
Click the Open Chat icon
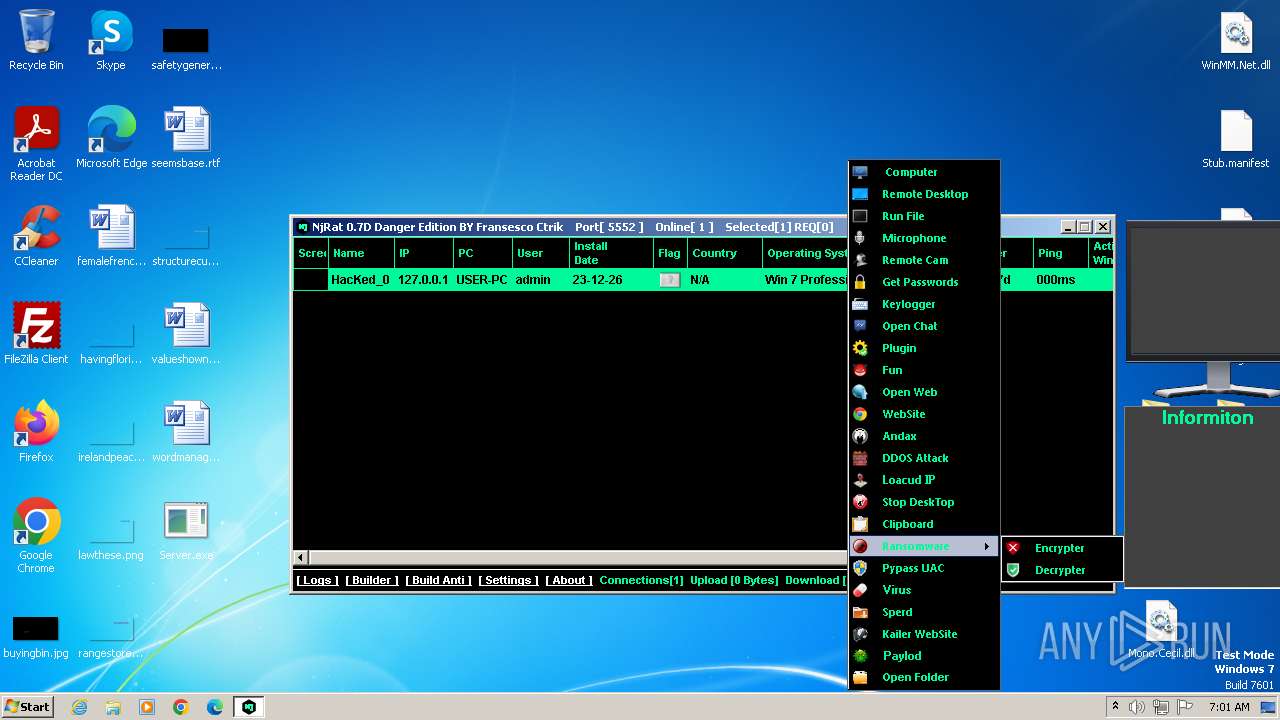click(x=860, y=326)
